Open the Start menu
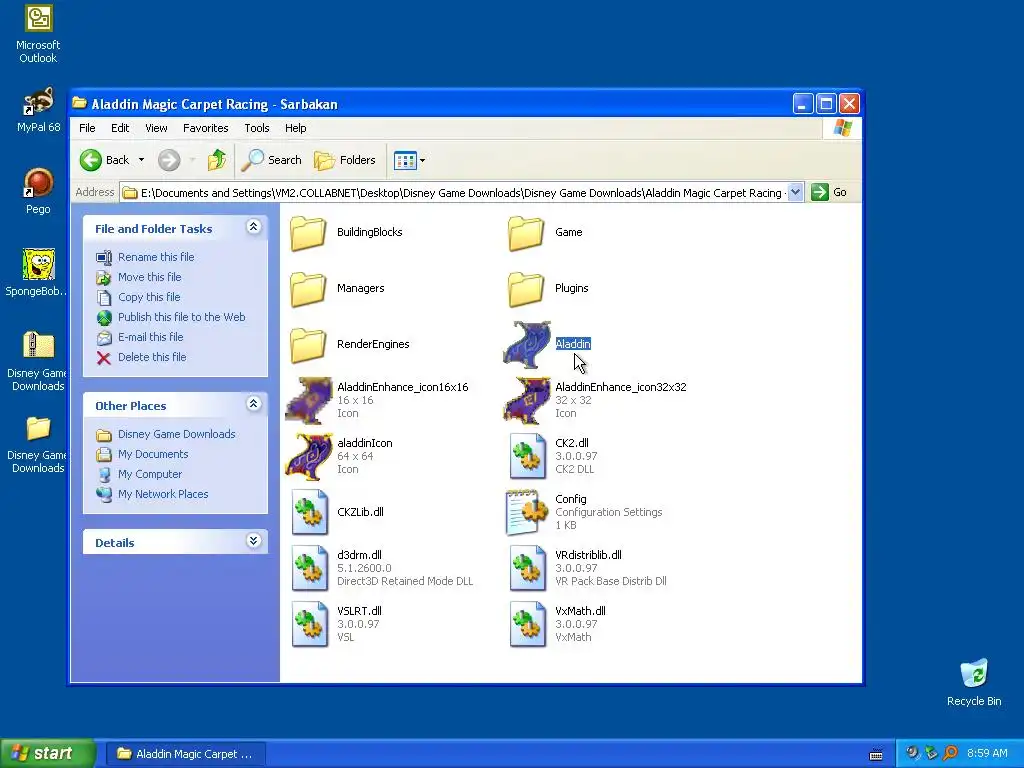This screenshot has width=1024, height=768. [x=48, y=753]
